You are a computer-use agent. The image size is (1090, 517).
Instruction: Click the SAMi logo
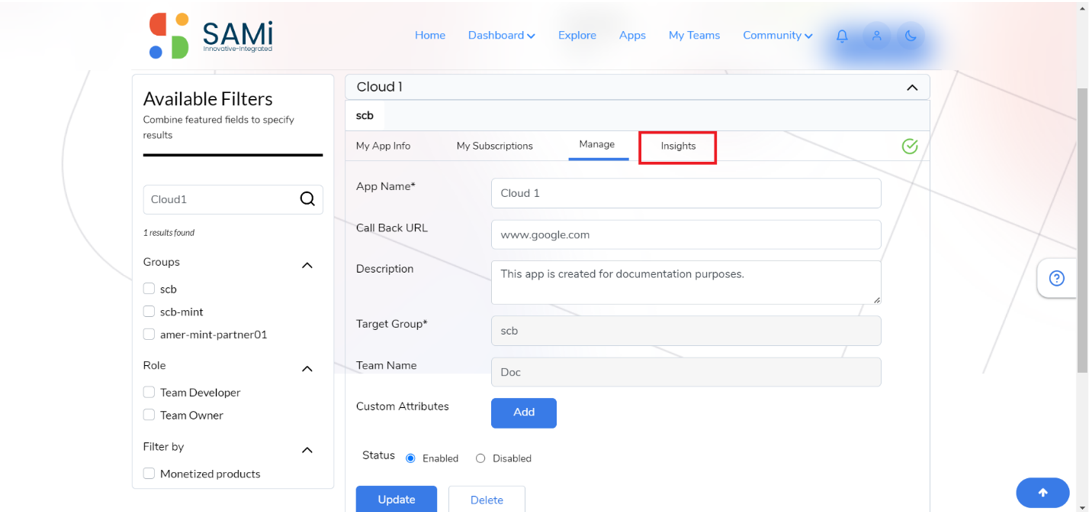pos(211,35)
